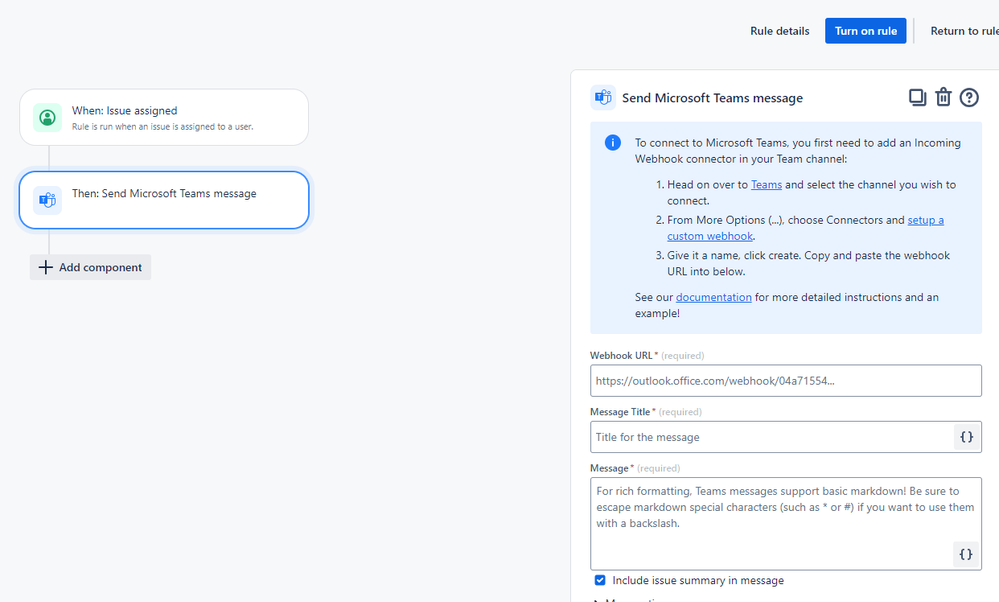Follow the setup a custom webhook link
The width and height of the screenshot is (999, 602).
(x=805, y=228)
